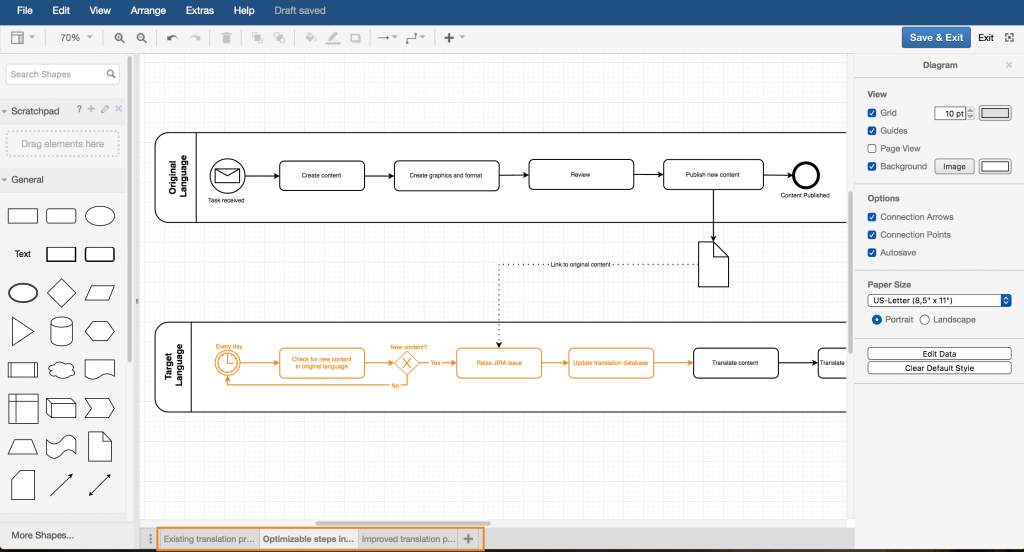Viewport: 1024px width, 552px height.
Task: Click the search magnifier in Search Shapes
Action: tap(111, 74)
